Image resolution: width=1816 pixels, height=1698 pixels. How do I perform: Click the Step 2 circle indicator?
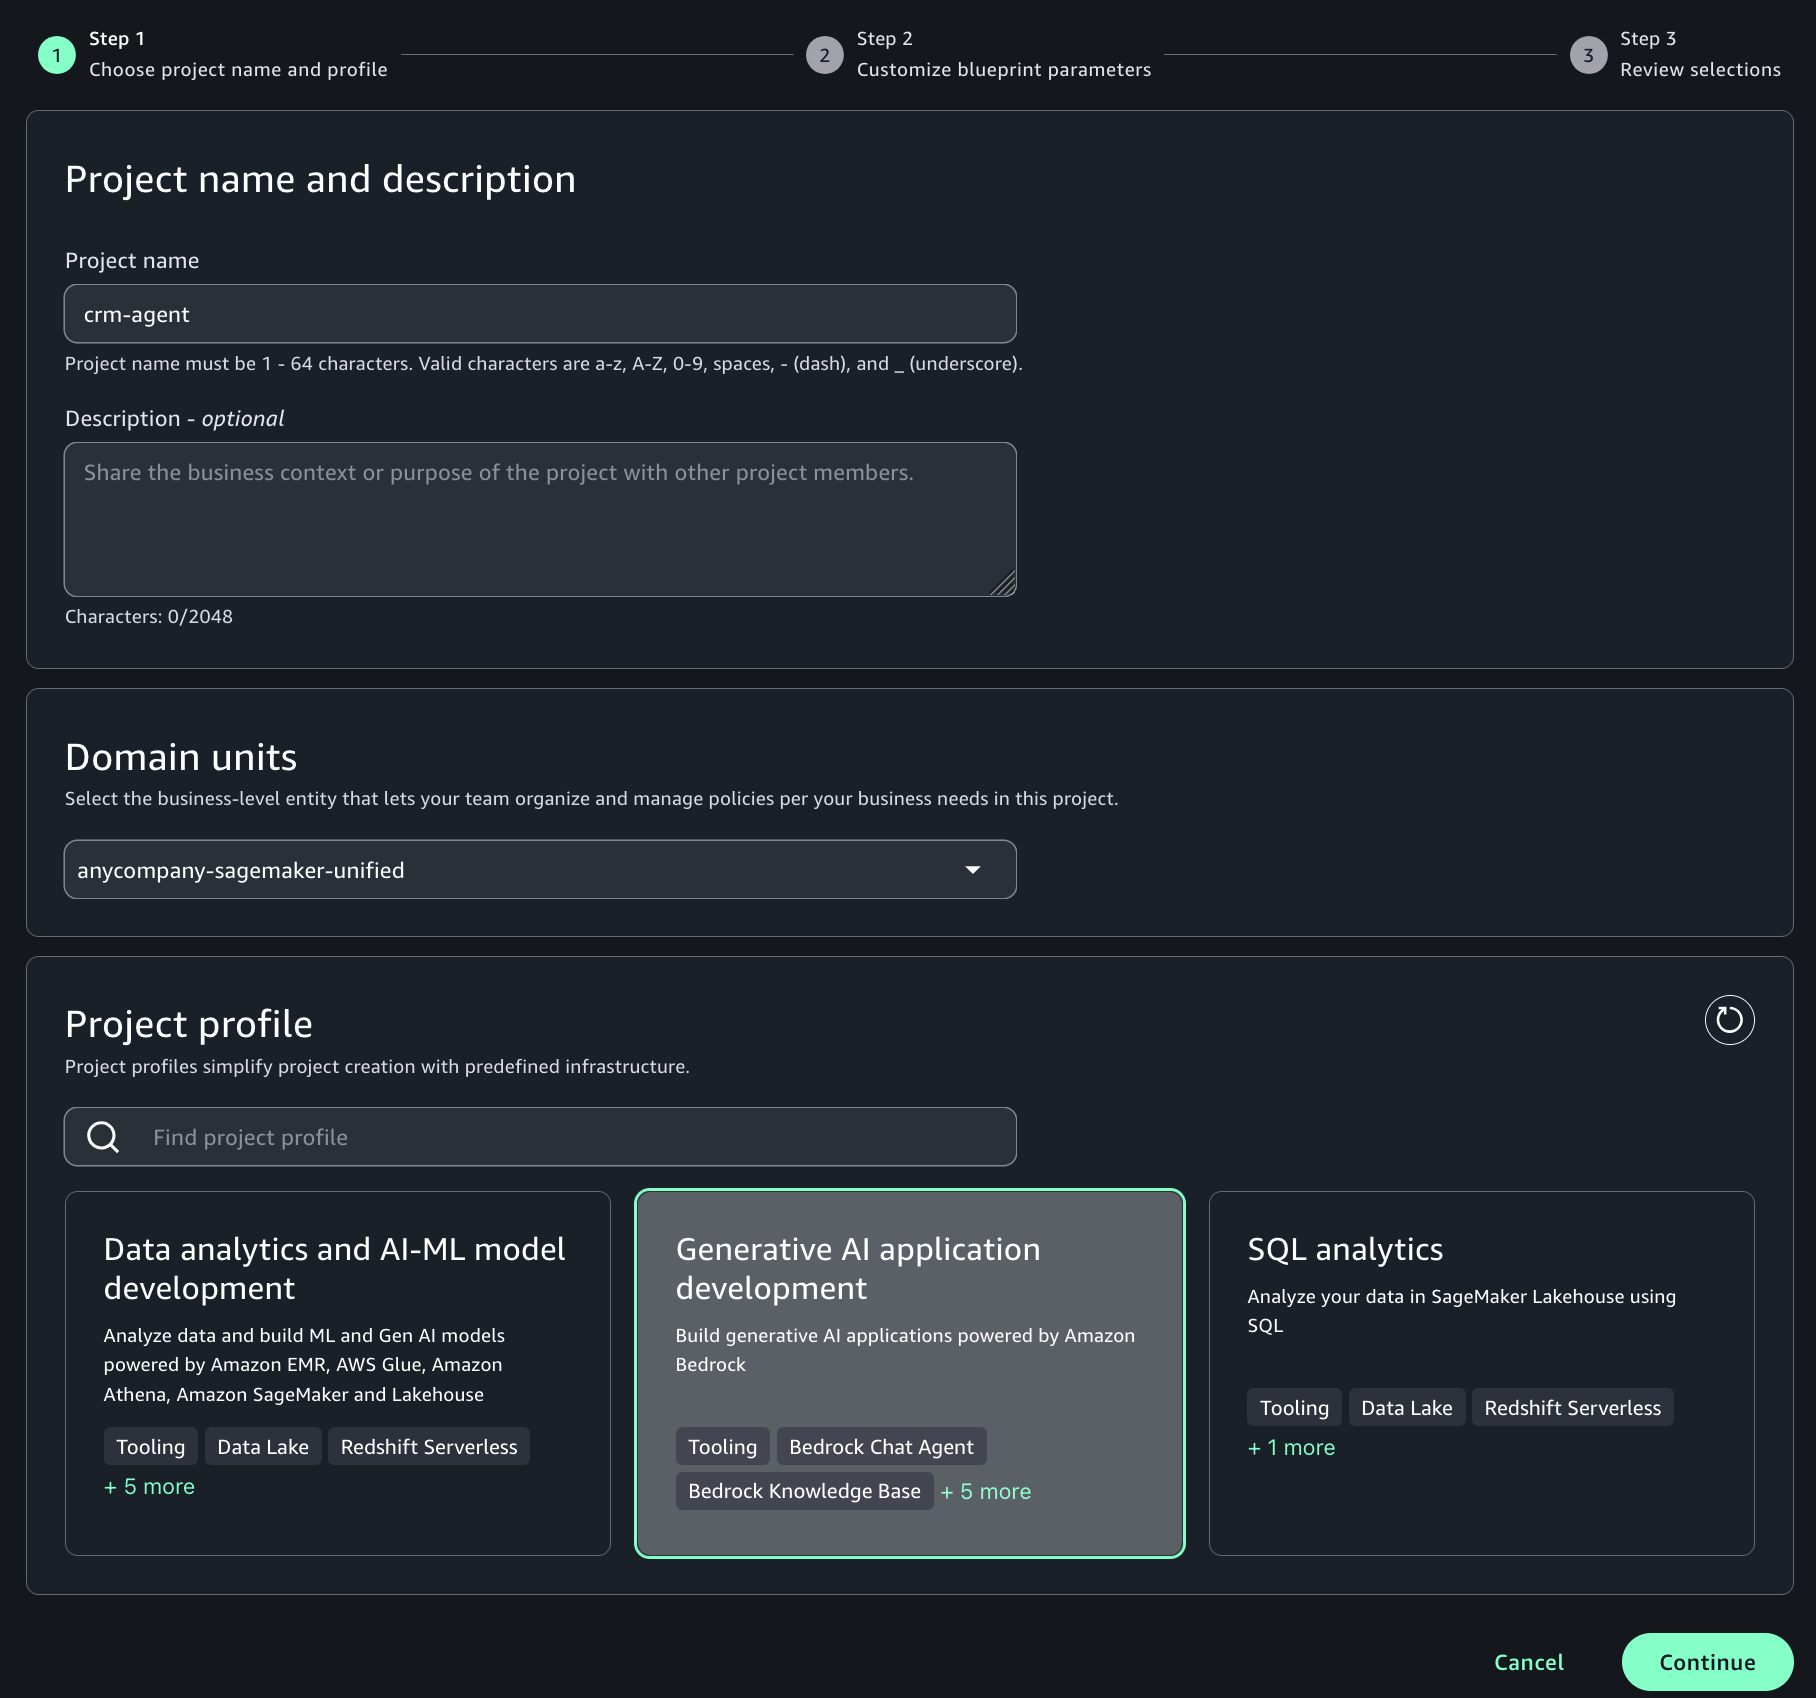[x=825, y=55]
